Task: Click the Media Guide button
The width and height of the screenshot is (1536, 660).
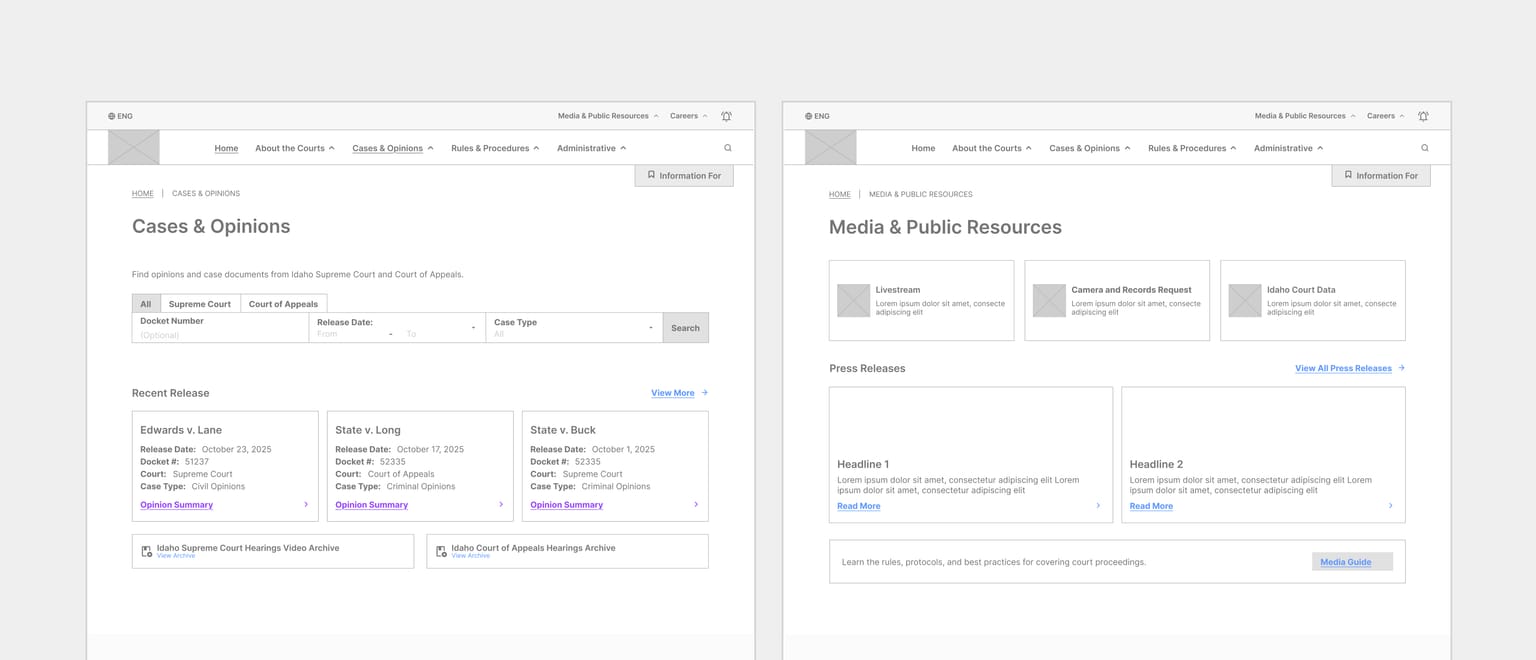Action: (1352, 562)
